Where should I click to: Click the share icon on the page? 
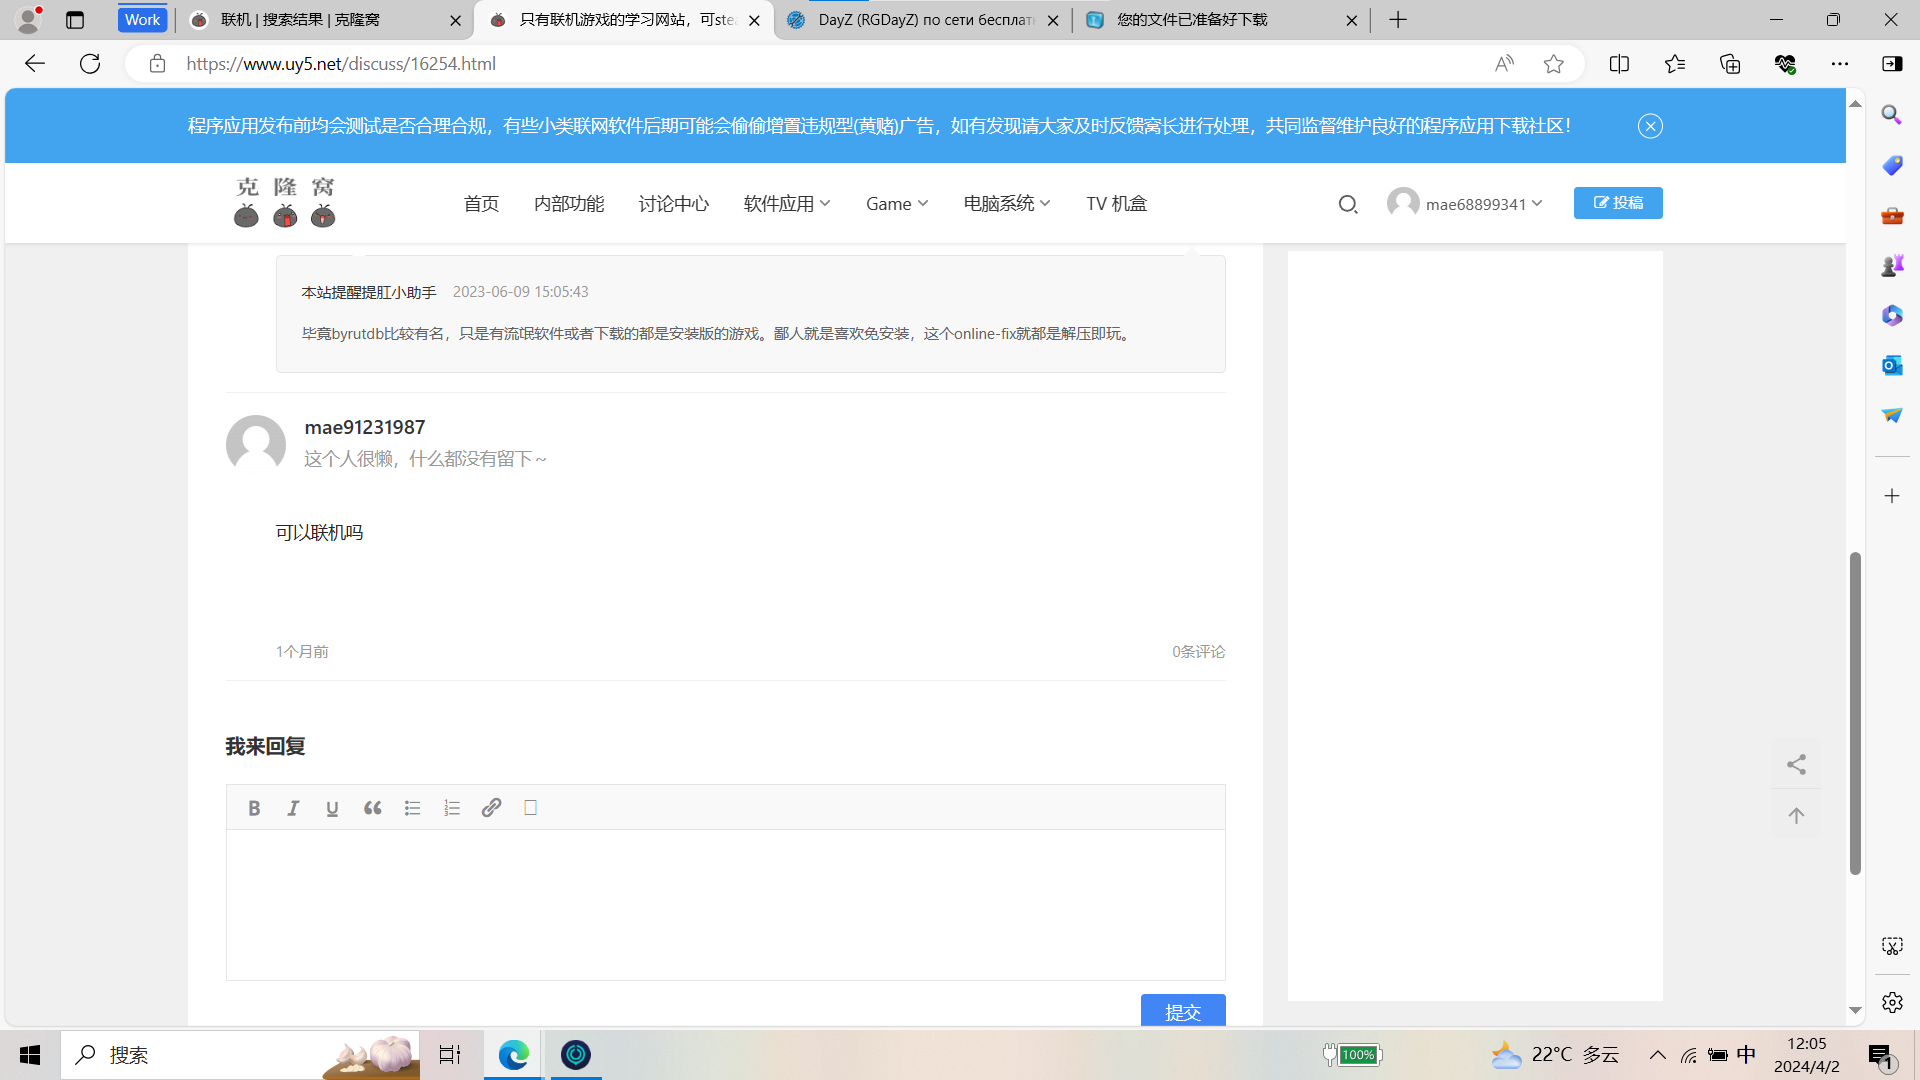tap(1796, 765)
